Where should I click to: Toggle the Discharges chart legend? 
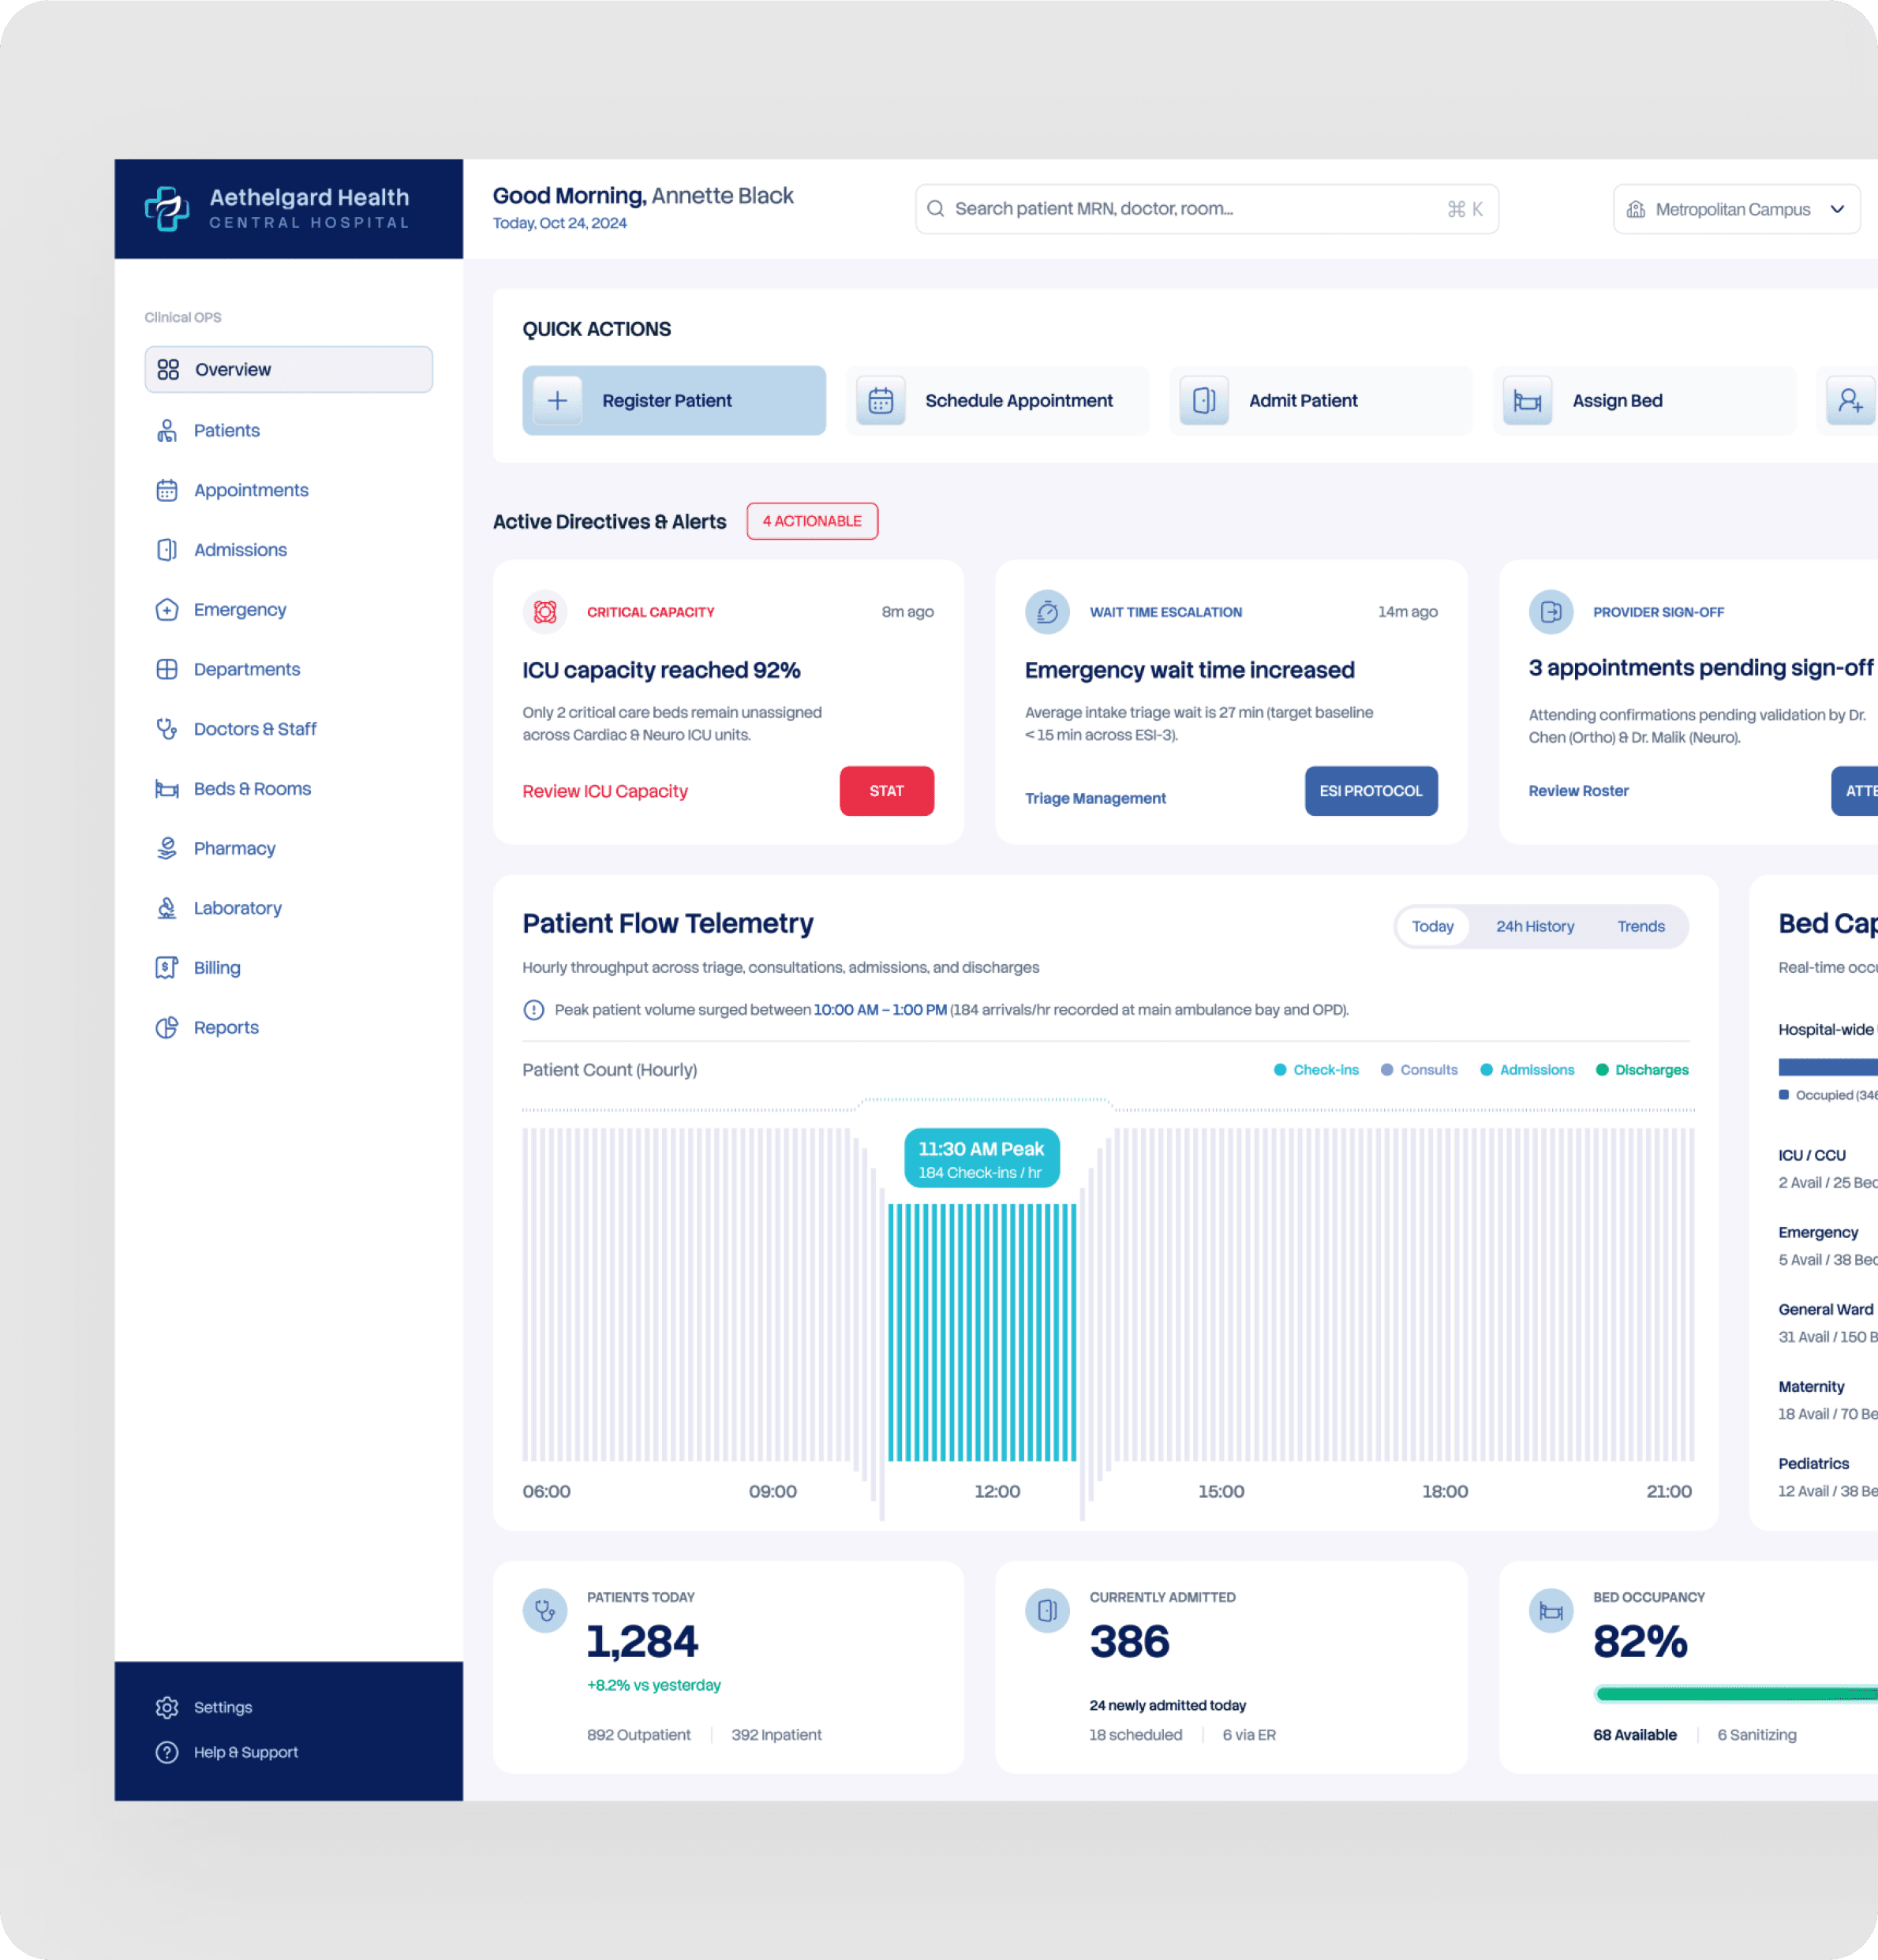pyautogui.click(x=1642, y=1069)
